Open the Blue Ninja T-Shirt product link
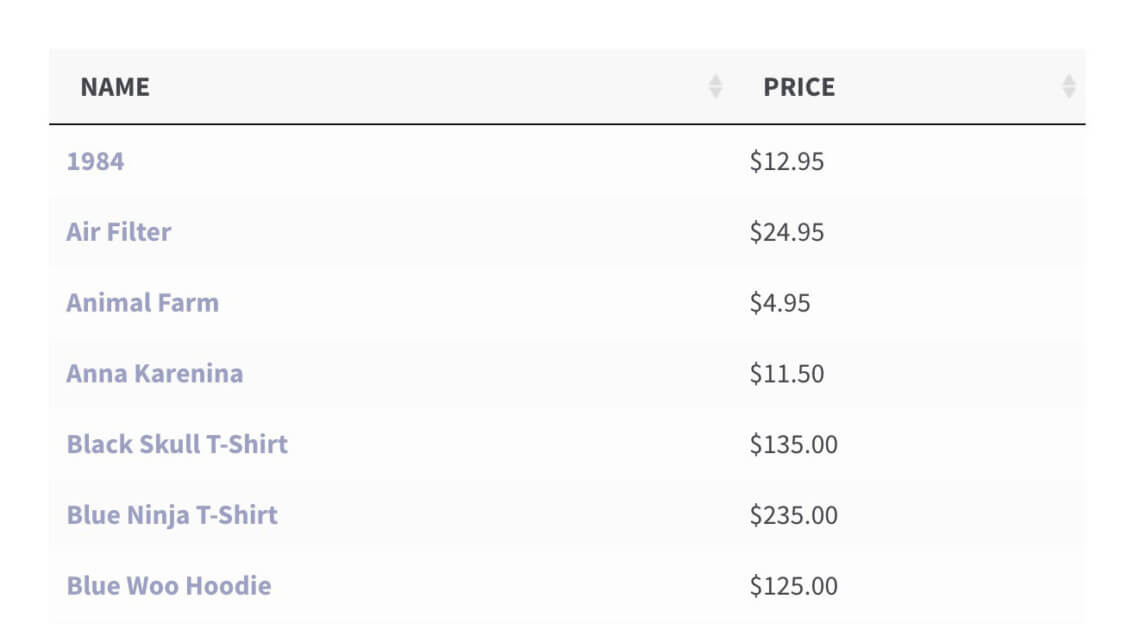Image resolution: width=1140 pixels, height=624 pixels. coord(171,515)
